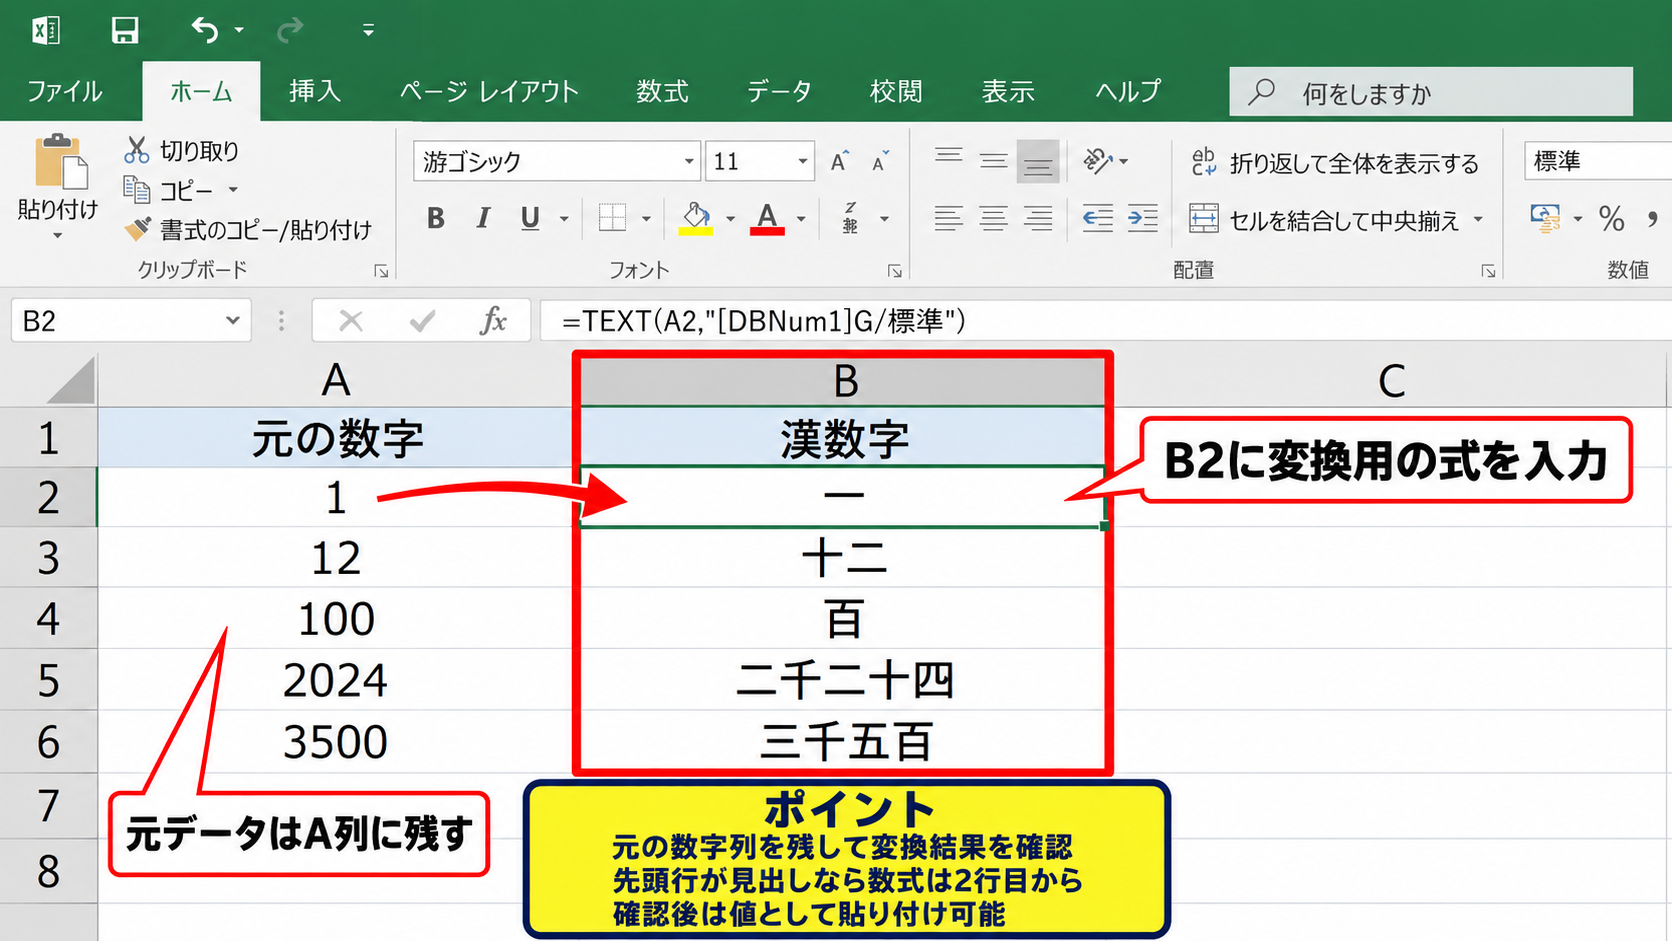
Task: Expand the fill color dropdown arrow
Action: (730, 219)
